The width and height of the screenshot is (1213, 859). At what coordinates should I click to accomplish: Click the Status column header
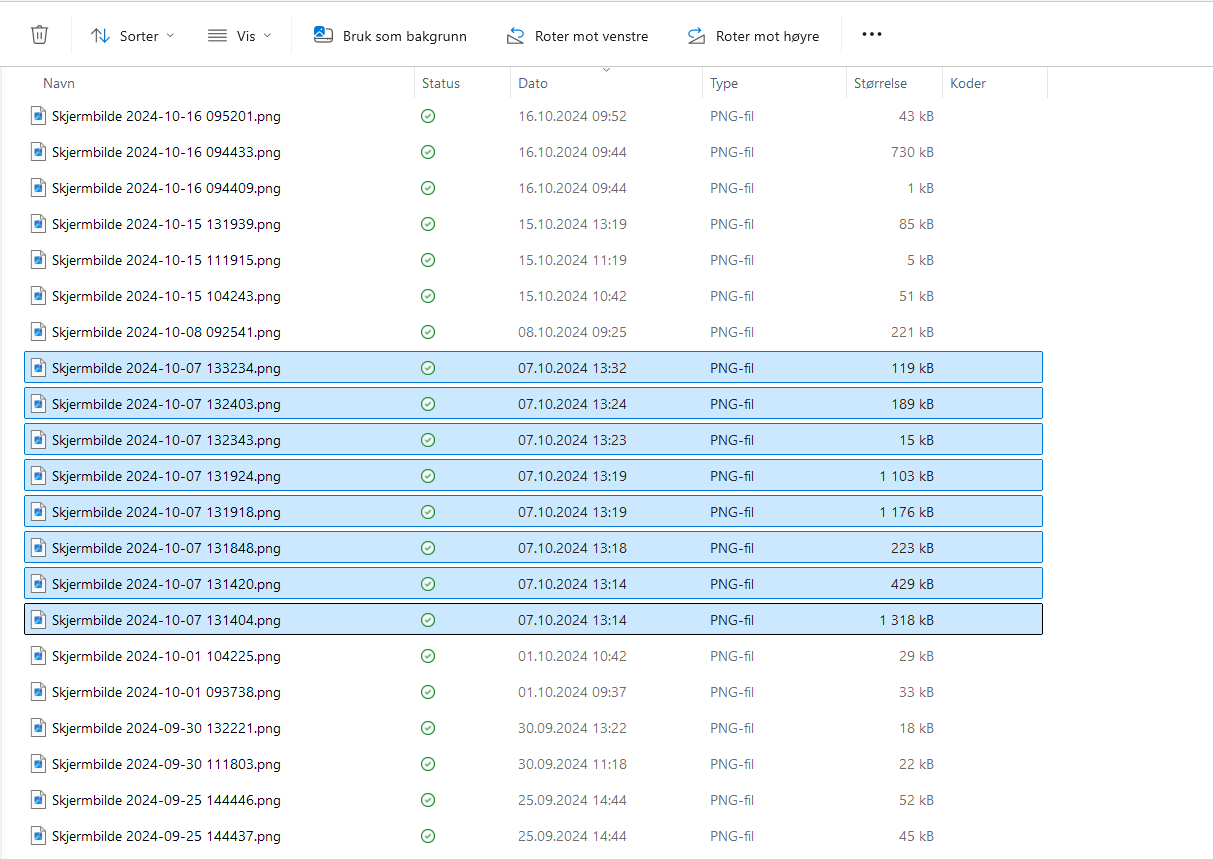pyautogui.click(x=441, y=84)
